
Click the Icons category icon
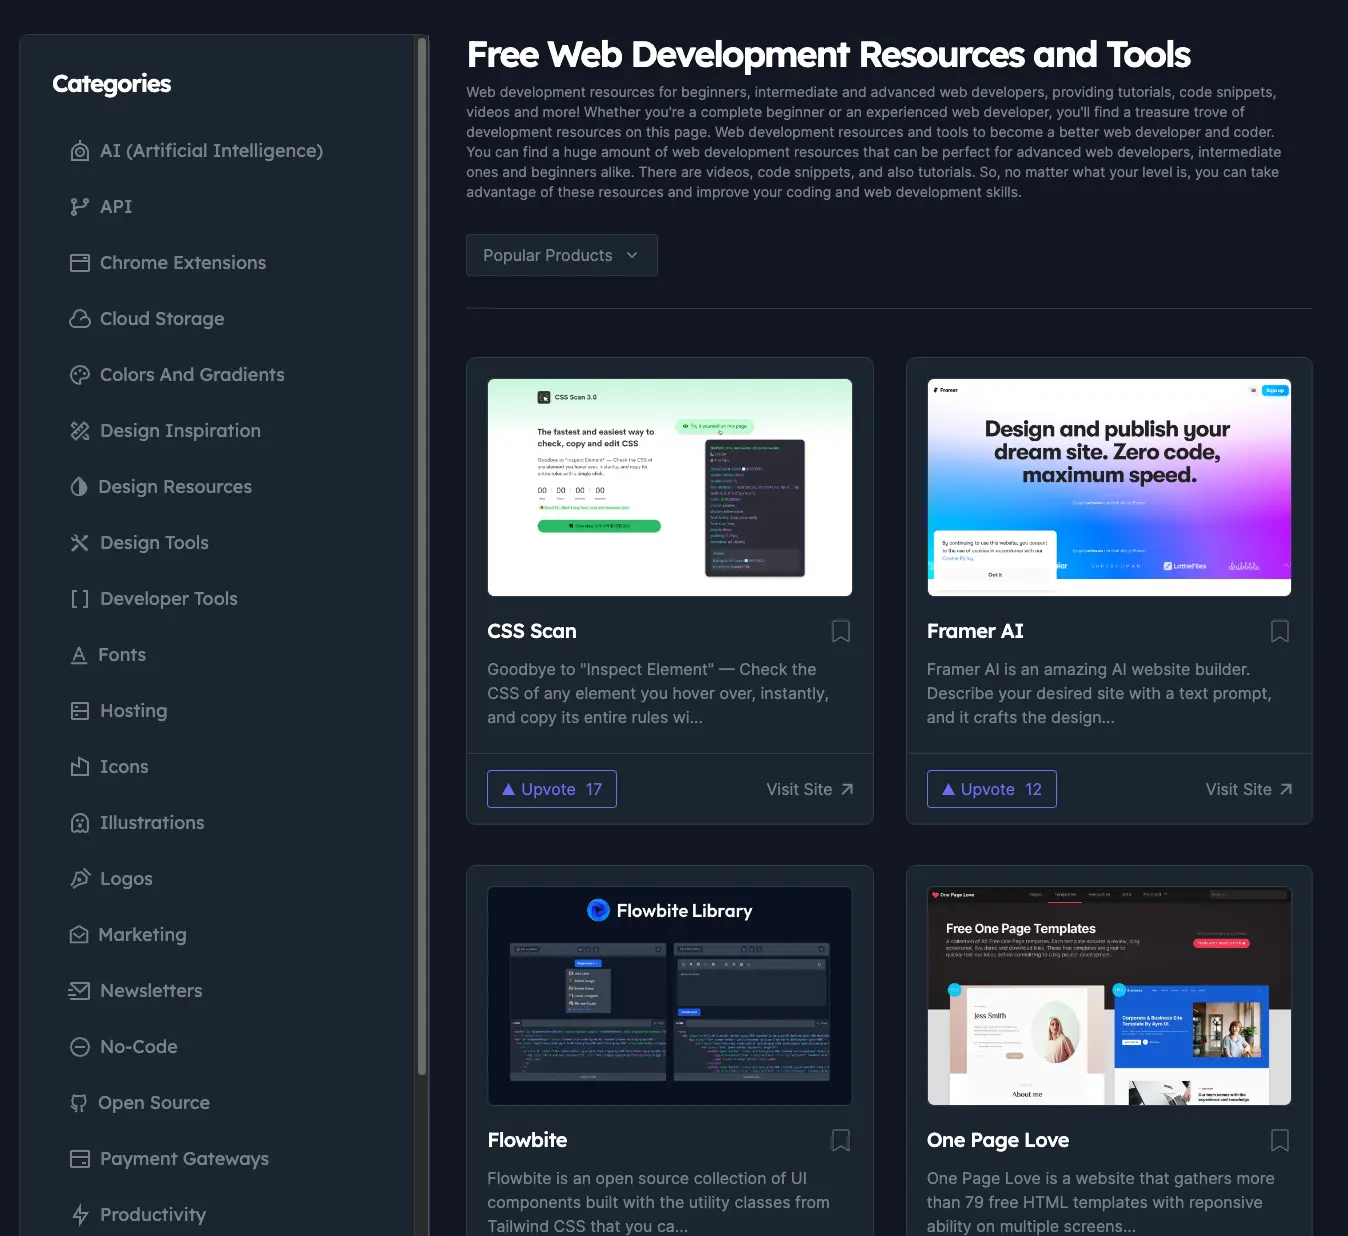[x=80, y=767]
